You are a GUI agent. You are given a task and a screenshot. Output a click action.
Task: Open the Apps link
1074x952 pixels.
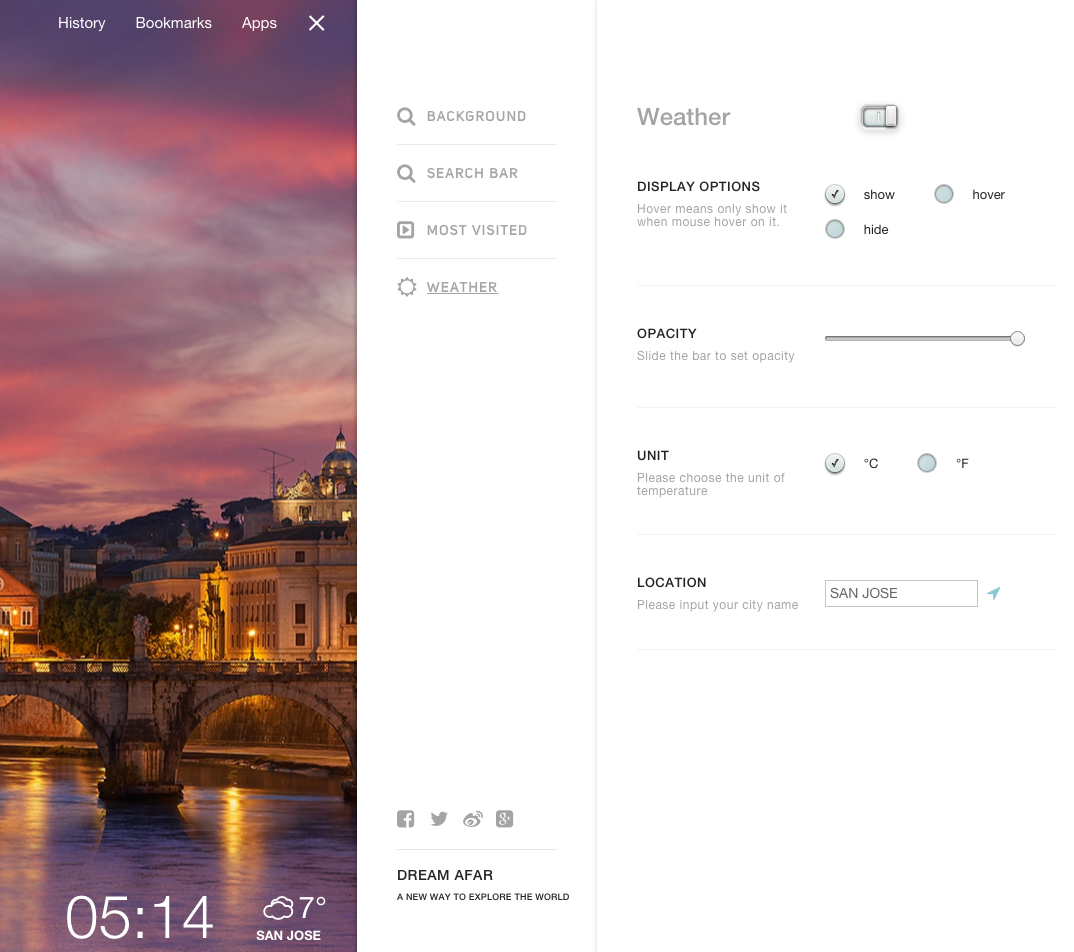pyautogui.click(x=259, y=23)
